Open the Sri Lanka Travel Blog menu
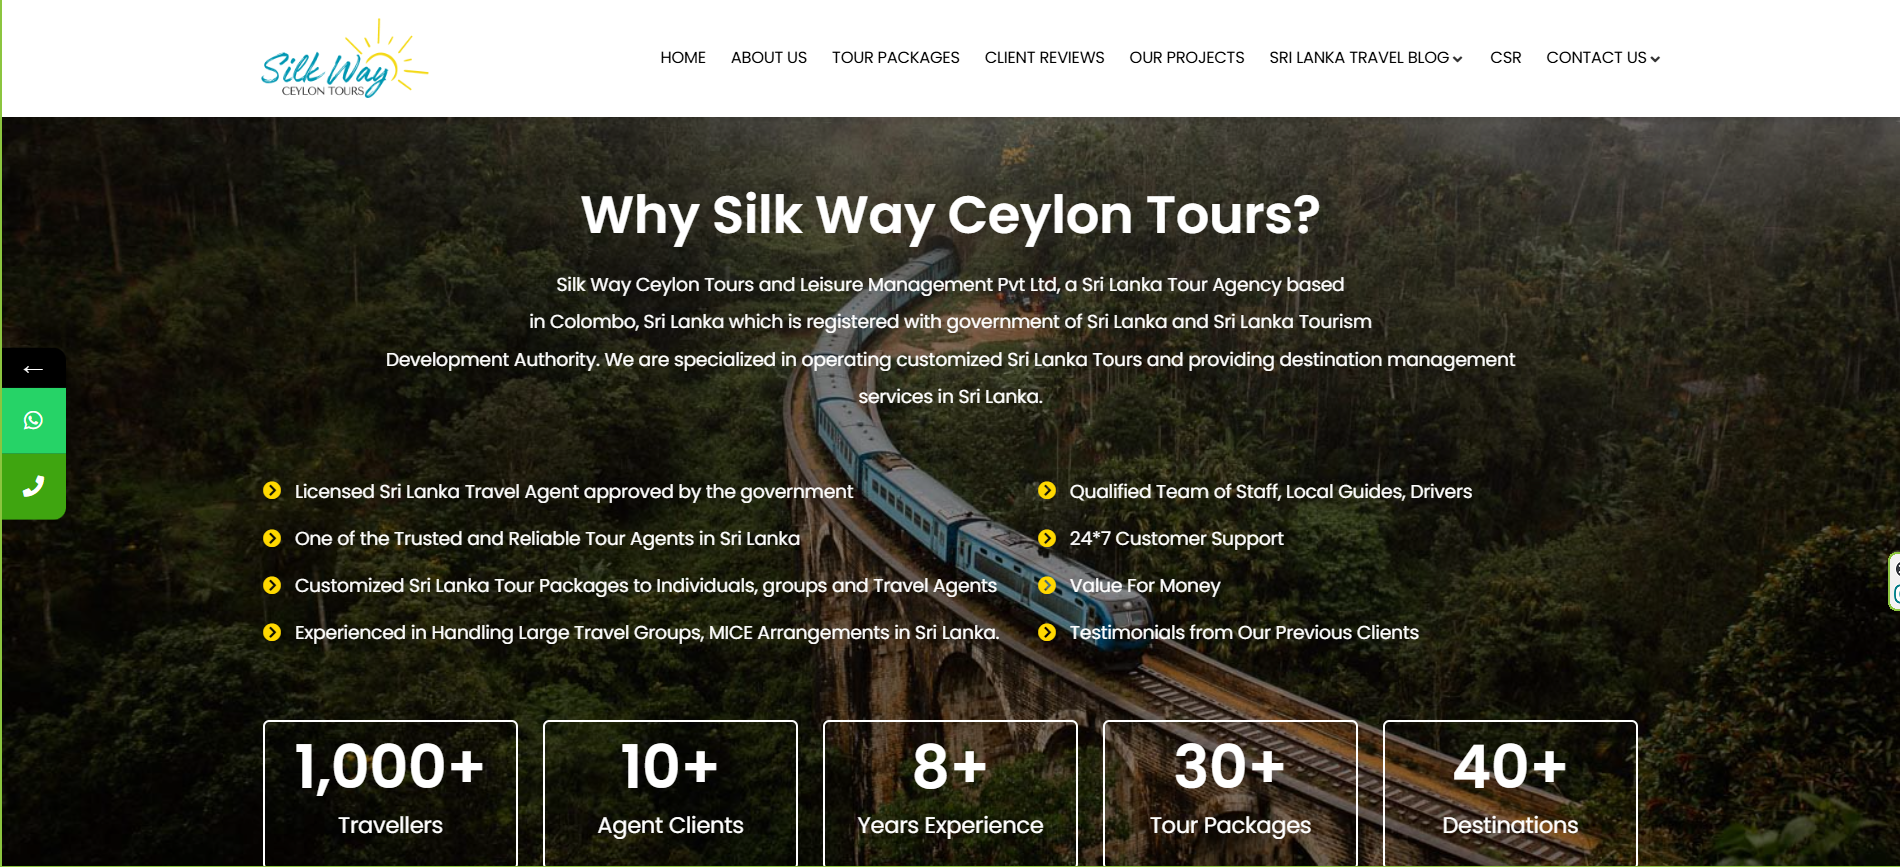Screen dimensions: 1900x867 pyautogui.click(x=1359, y=58)
